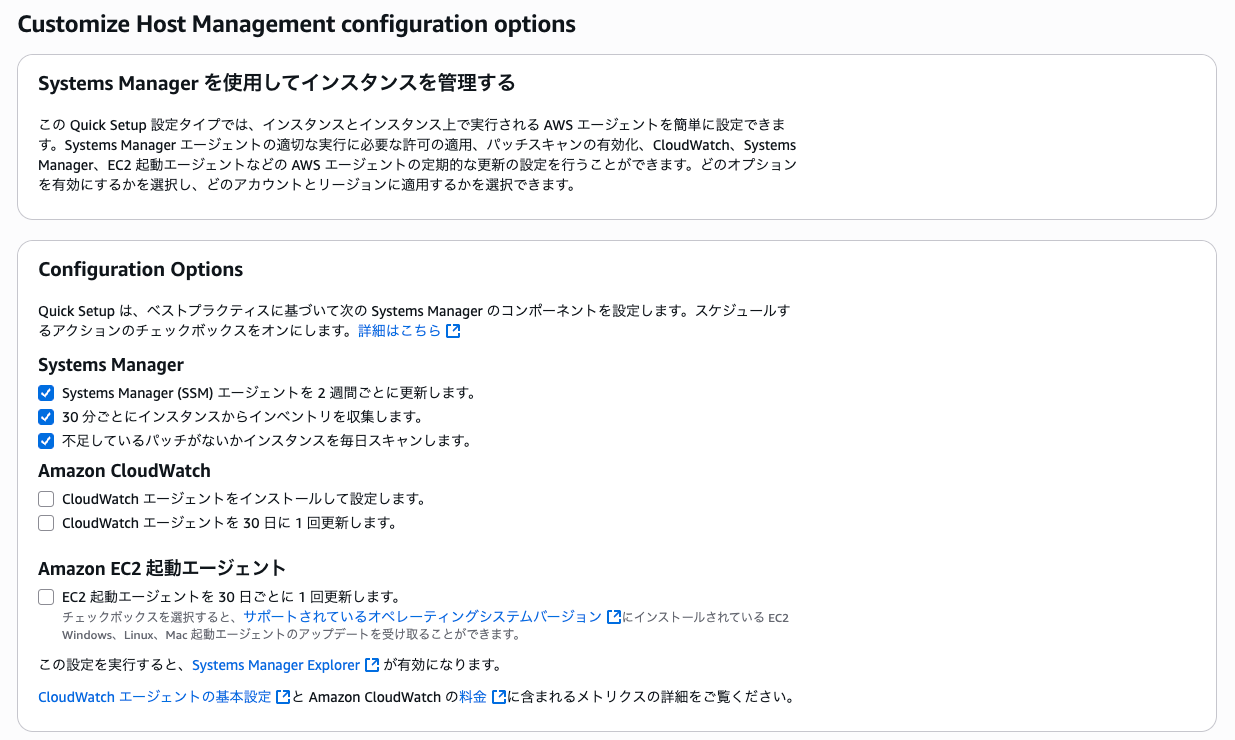Enable CloudWatch agent 30-day update checkbox
The width and height of the screenshot is (1235, 740).
(x=46, y=523)
